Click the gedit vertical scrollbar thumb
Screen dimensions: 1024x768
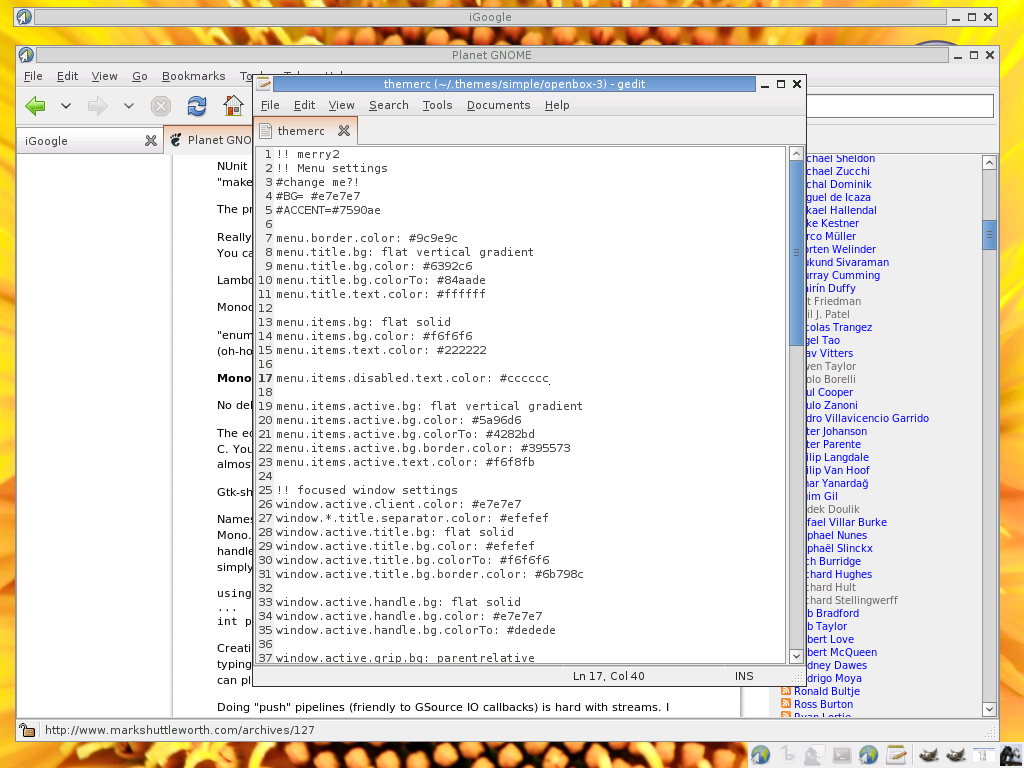click(x=796, y=253)
